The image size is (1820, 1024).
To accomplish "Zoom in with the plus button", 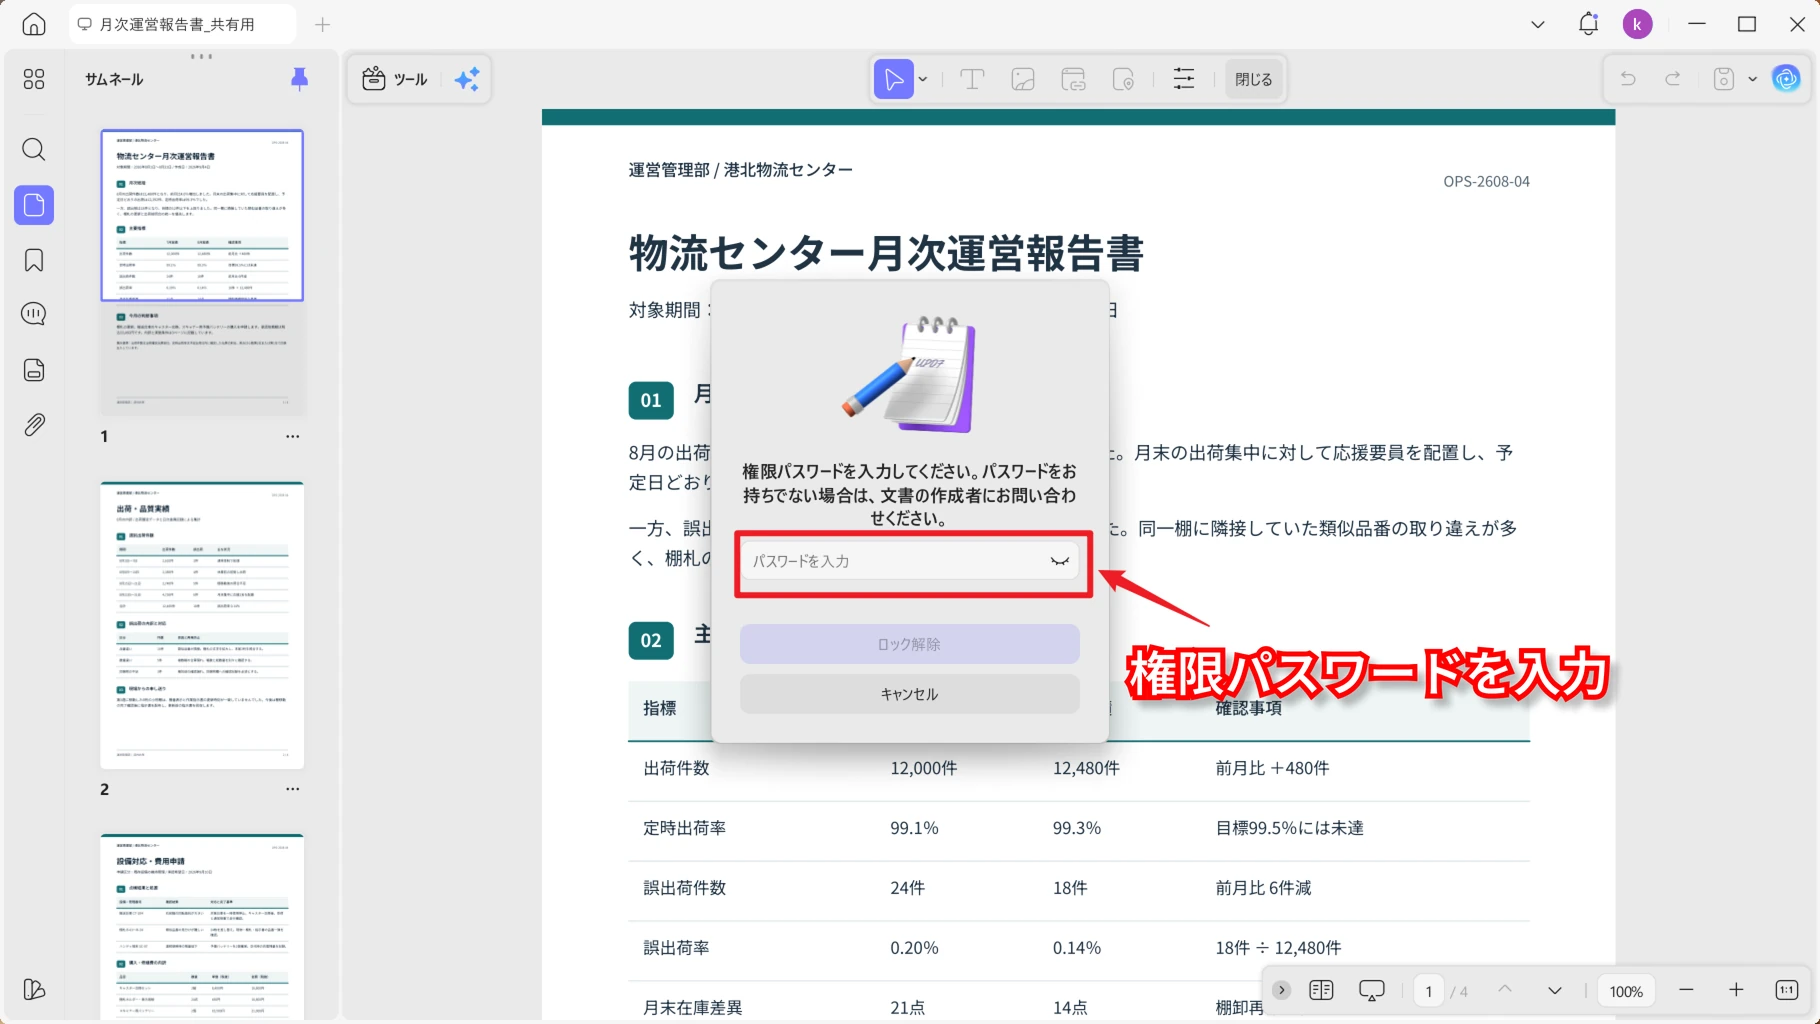I will (x=1736, y=990).
